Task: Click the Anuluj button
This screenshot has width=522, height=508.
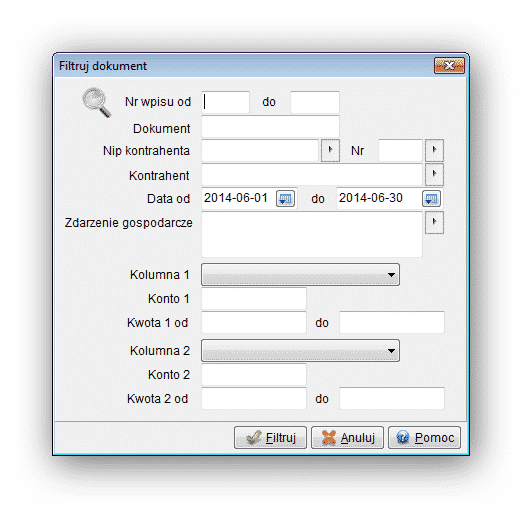Action: (x=347, y=437)
